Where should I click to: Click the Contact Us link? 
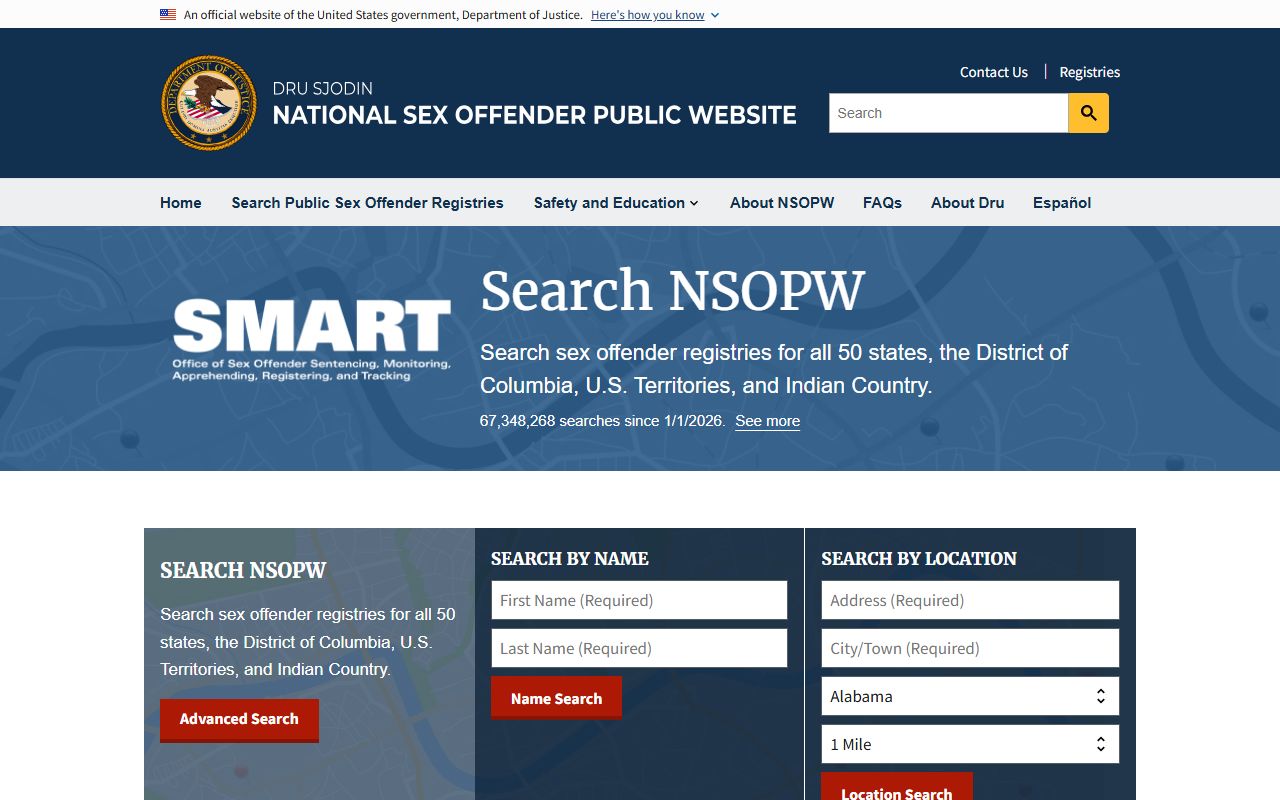point(994,72)
